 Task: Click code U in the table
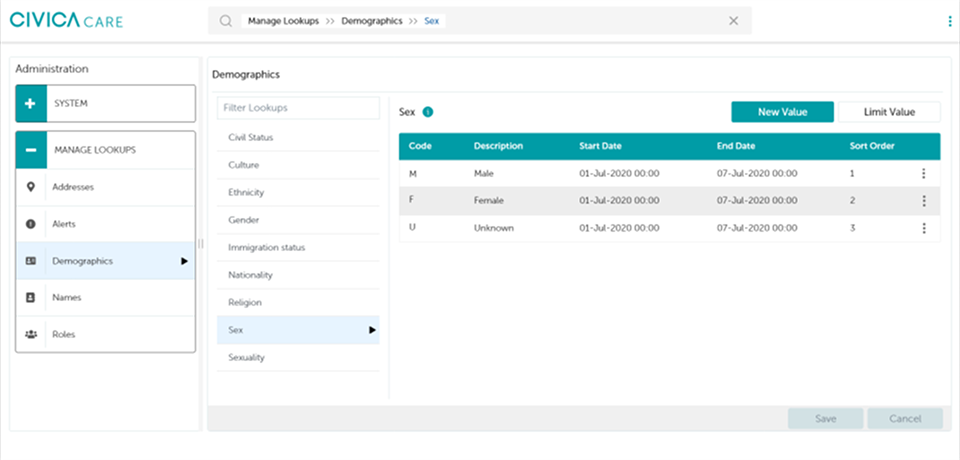pyautogui.click(x=412, y=228)
